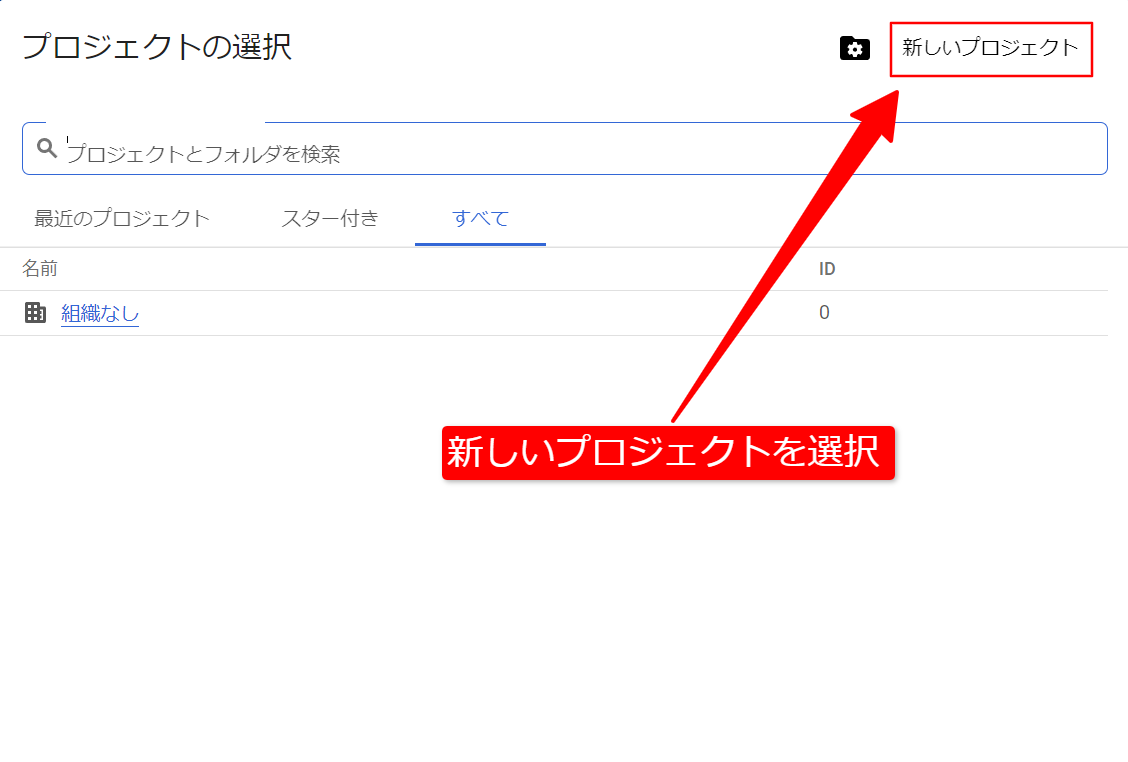Screen dimensions: 1128x762
Task: Click the ID column header
Action: coord(827,269)
